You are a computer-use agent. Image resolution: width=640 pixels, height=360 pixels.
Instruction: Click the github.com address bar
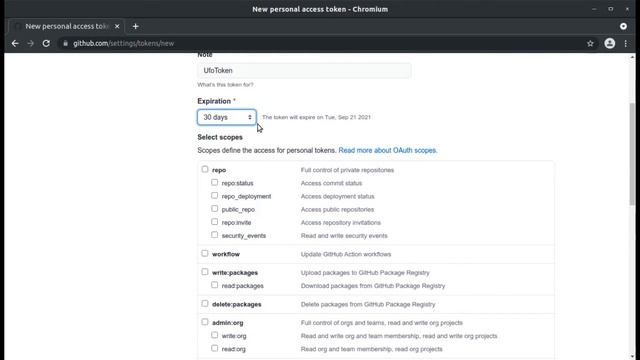(327, 43)
